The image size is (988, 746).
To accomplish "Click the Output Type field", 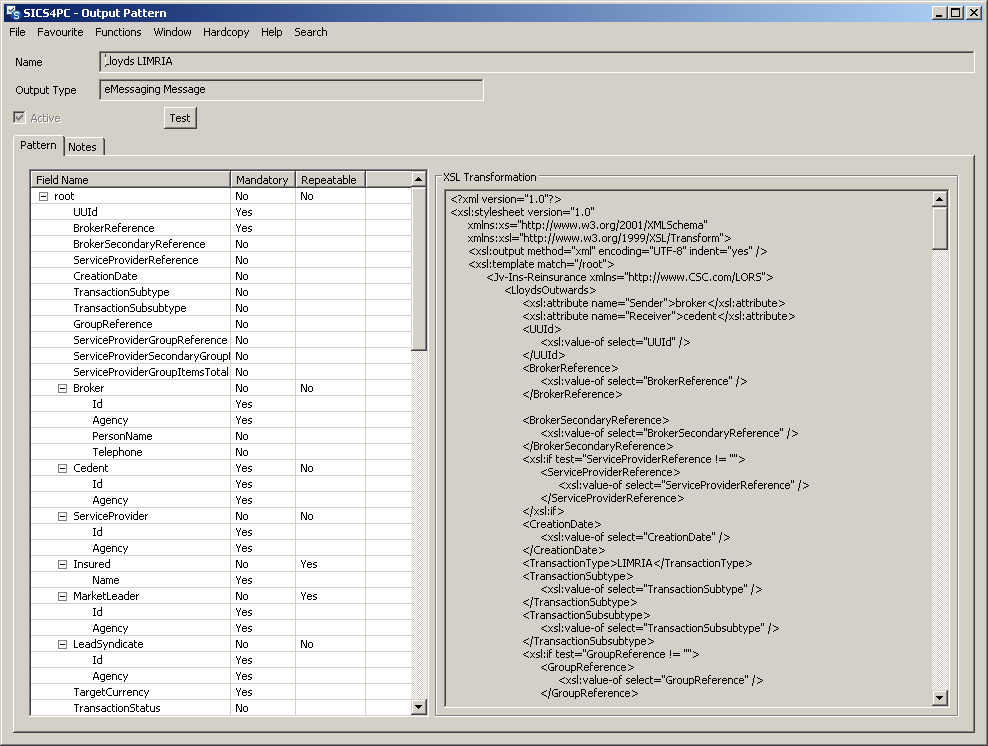I will tap(291, 90).
